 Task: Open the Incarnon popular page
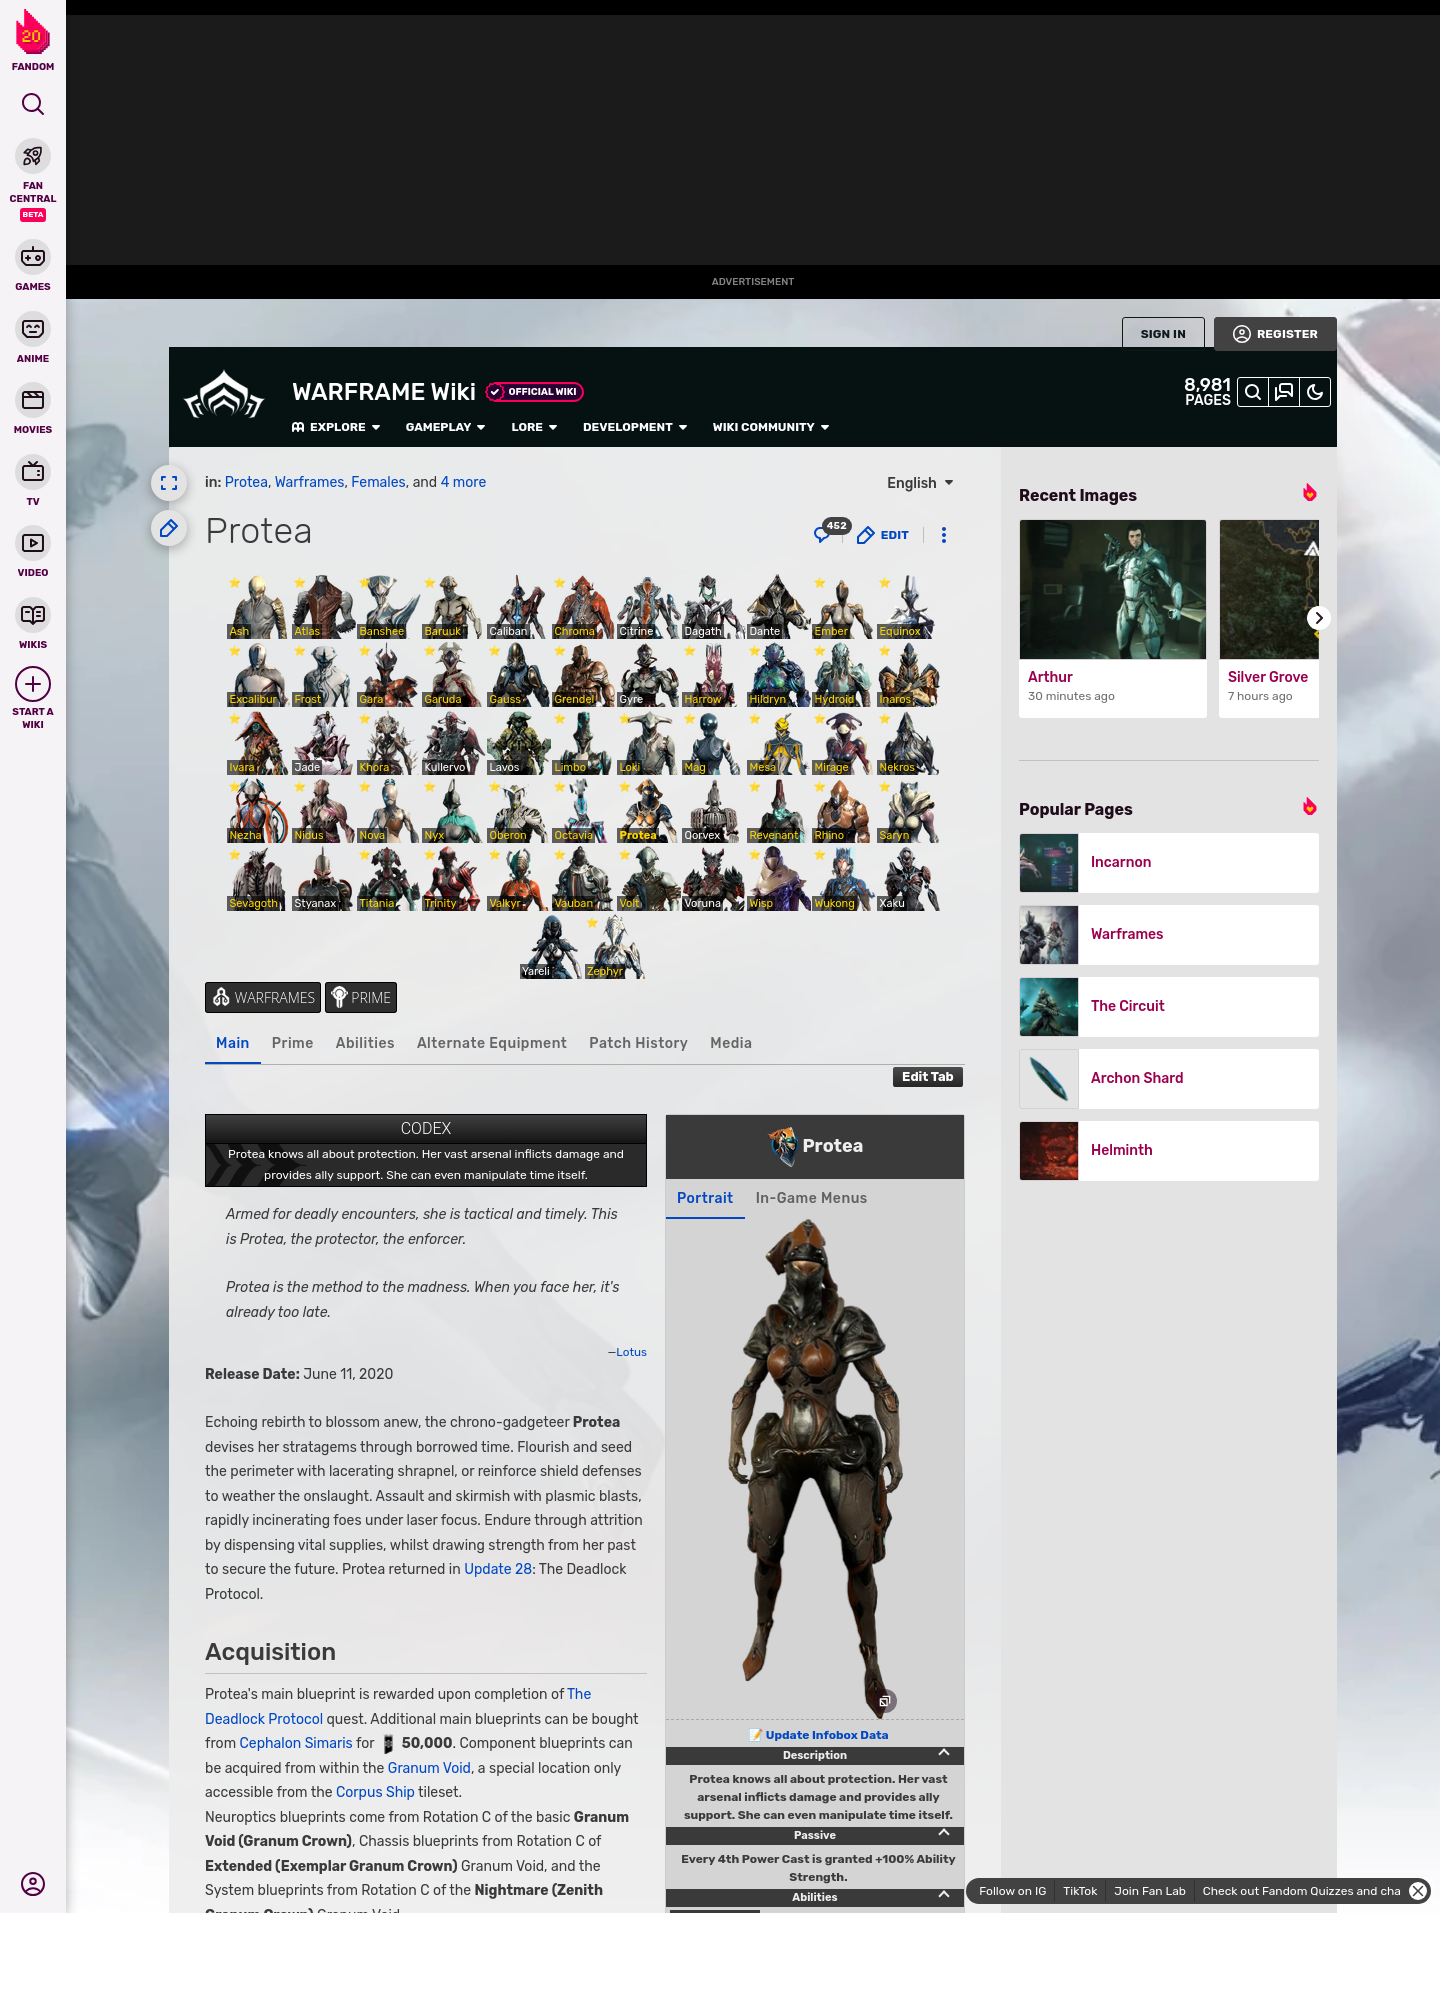pyautogui.click(x=1169, y=863)
